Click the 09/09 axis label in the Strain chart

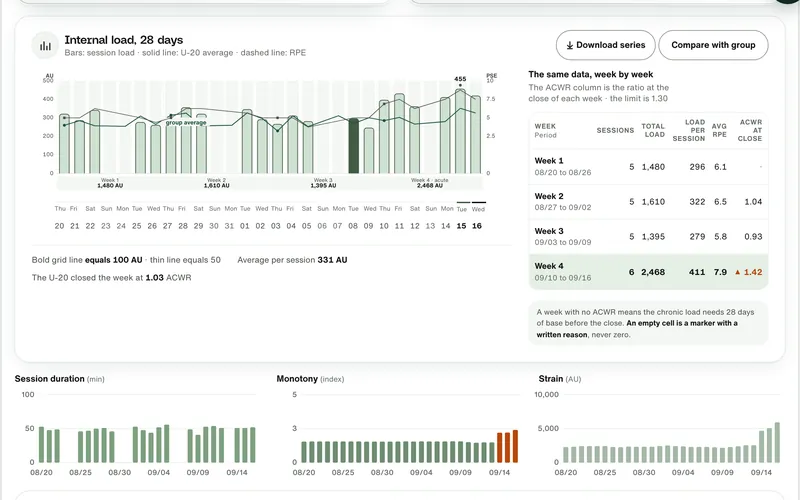pyautogui.click(x=722, y=472)
